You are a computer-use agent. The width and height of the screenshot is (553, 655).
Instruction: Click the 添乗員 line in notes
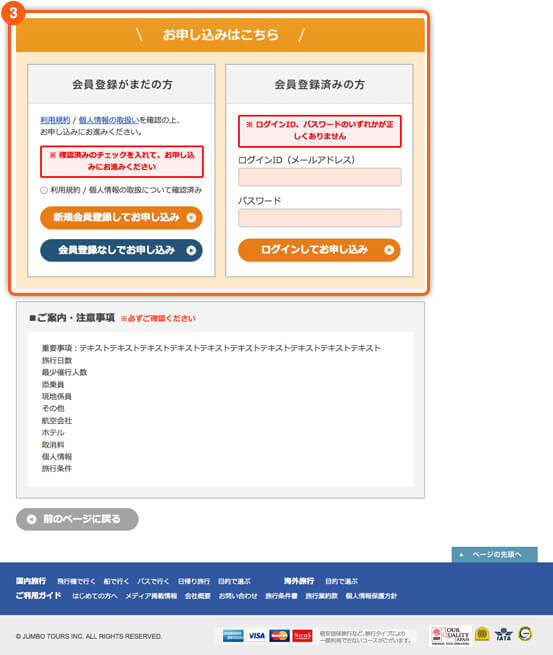point(53,385)
